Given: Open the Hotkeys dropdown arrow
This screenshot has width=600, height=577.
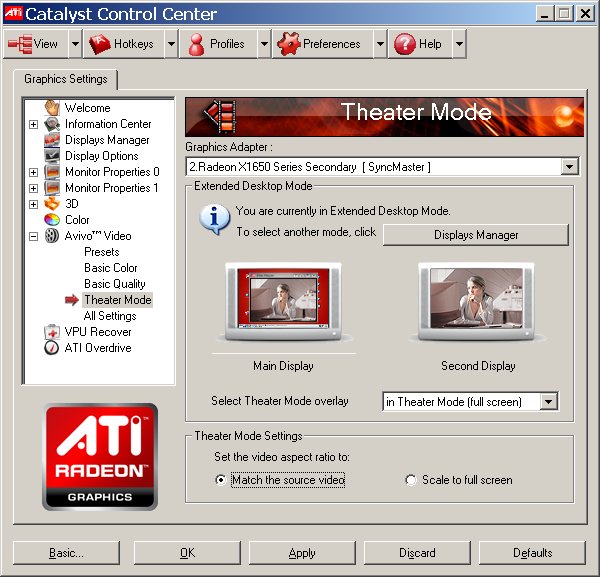Looking at the screenshot, I should click(x=171, y=44).
